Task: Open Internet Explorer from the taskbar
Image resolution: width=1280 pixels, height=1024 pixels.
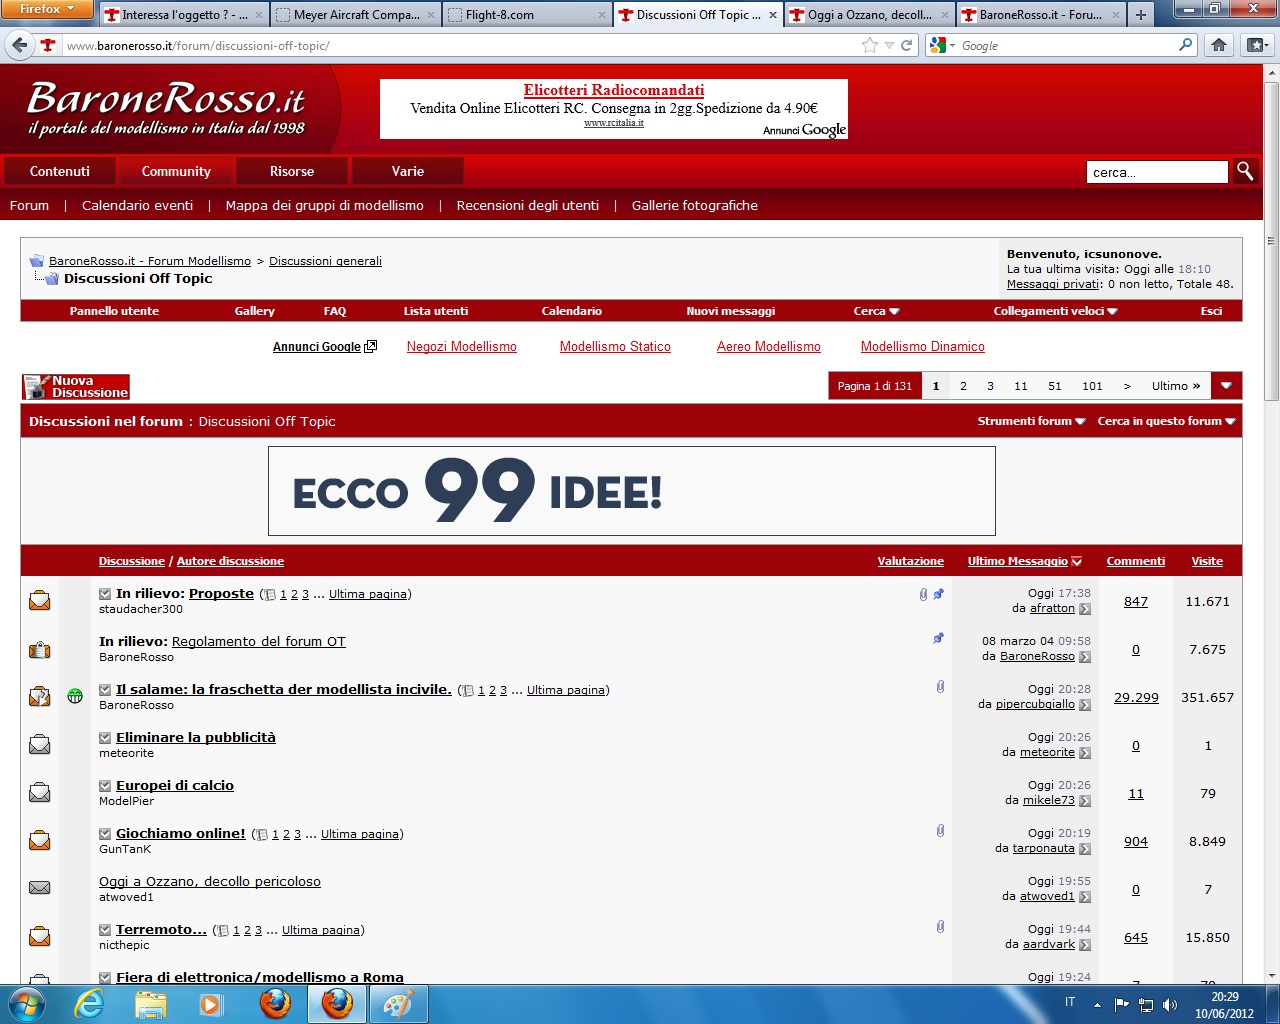Action: (x=89, y=1004)
